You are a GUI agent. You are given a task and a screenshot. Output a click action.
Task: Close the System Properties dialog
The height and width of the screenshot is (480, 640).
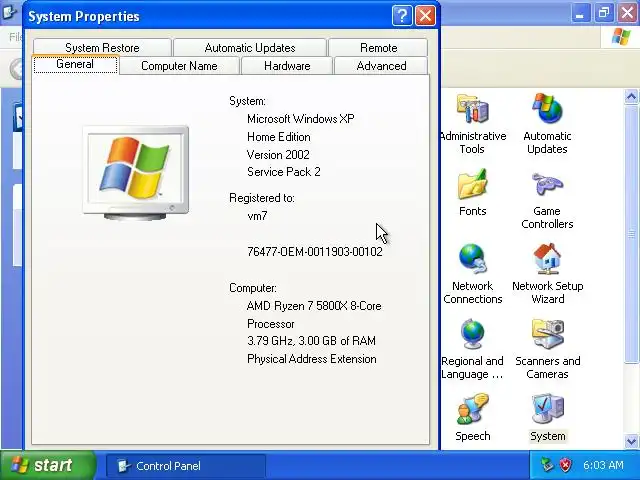click(x=425, y=16)
